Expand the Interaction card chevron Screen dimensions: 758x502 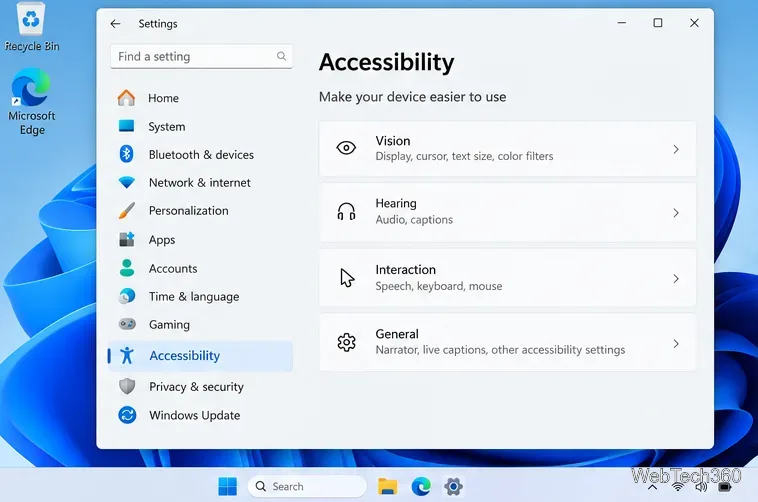tap(676, 279)
